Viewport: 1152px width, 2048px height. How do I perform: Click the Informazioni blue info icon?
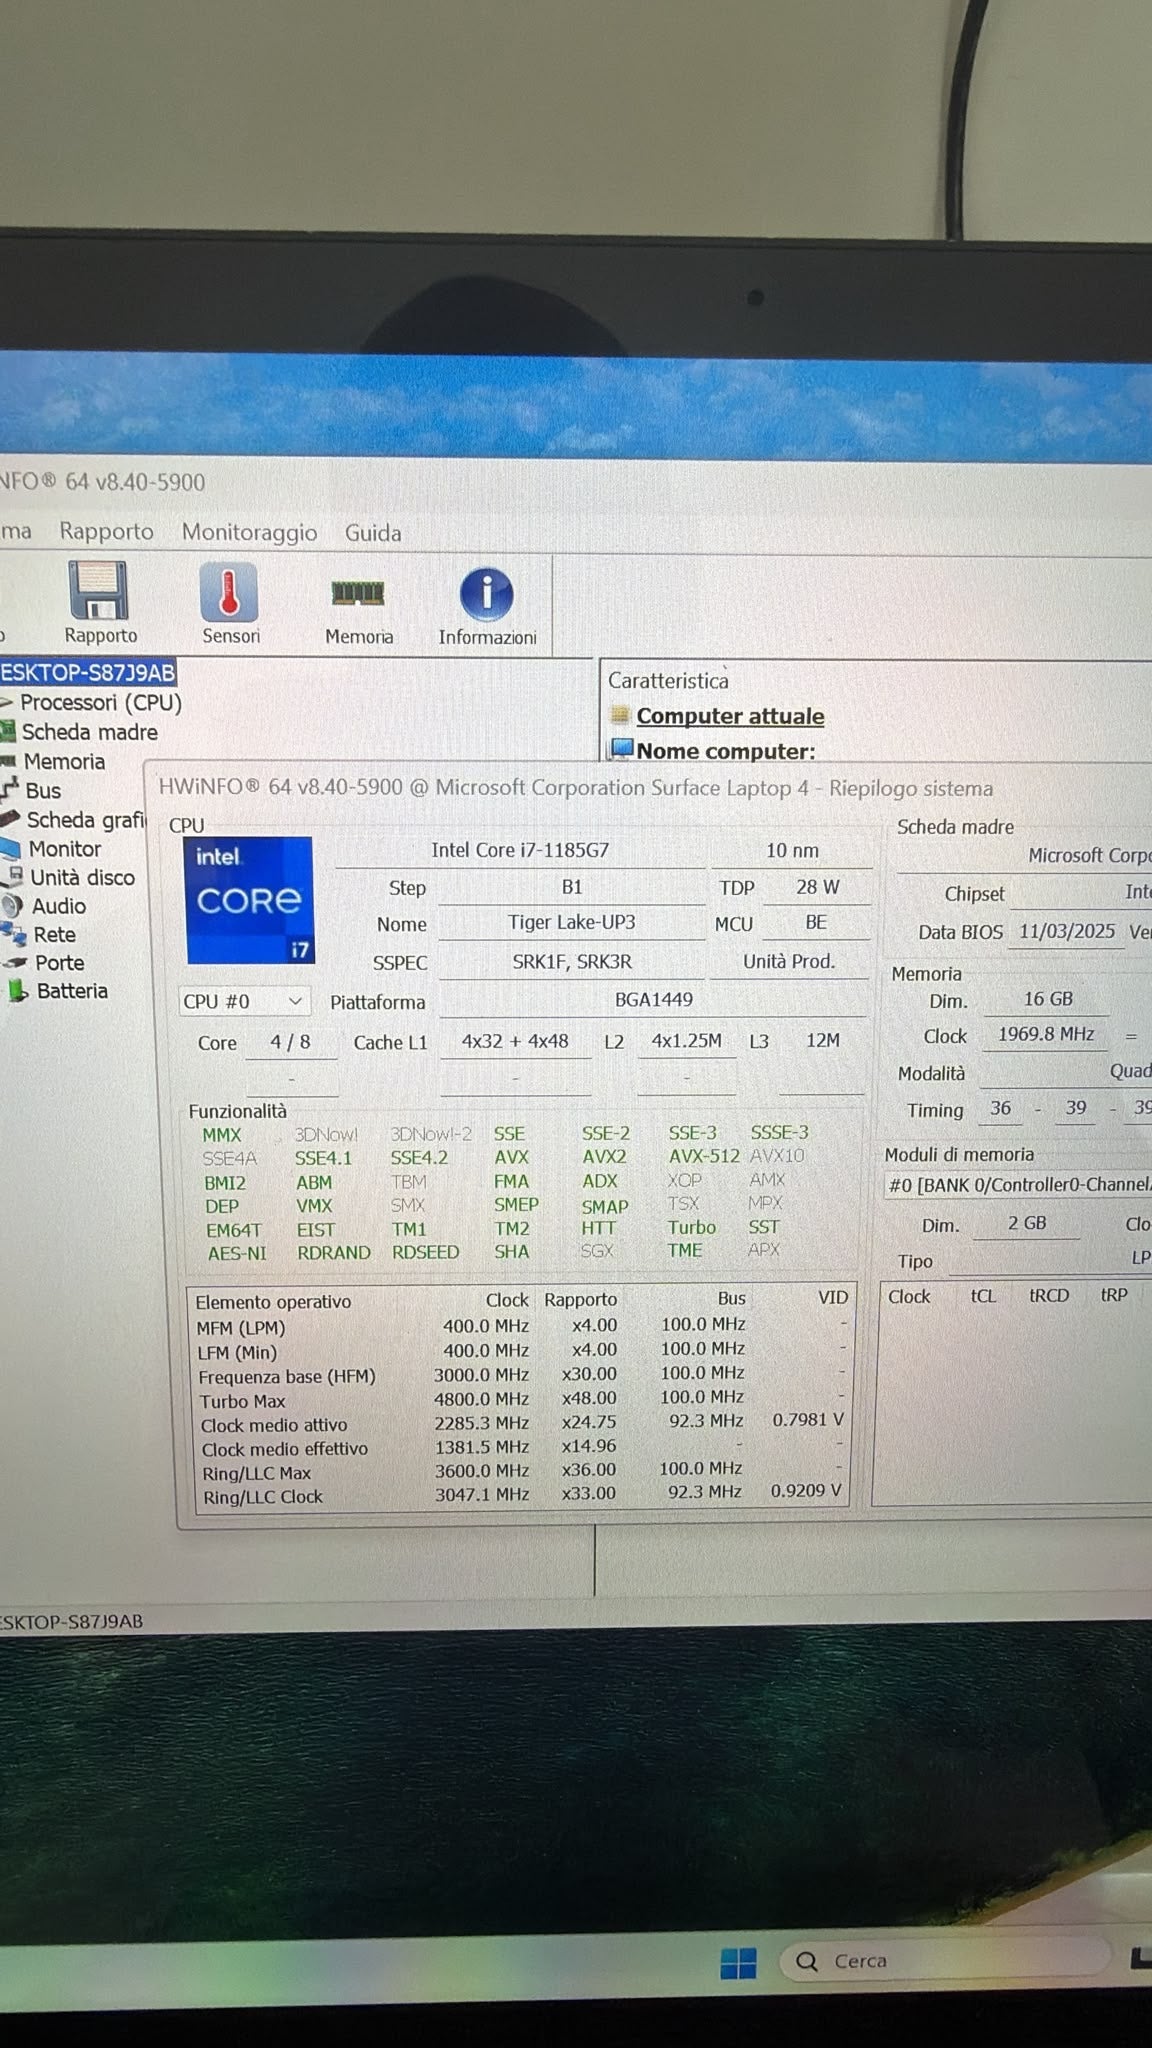click(487, 594)
